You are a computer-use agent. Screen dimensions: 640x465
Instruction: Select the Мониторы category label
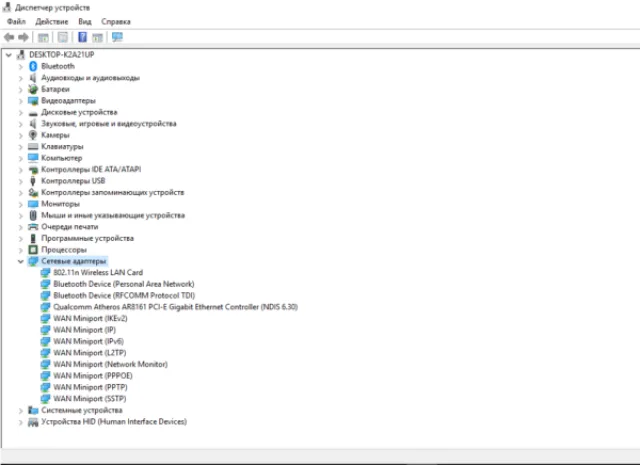coord(60,204)
